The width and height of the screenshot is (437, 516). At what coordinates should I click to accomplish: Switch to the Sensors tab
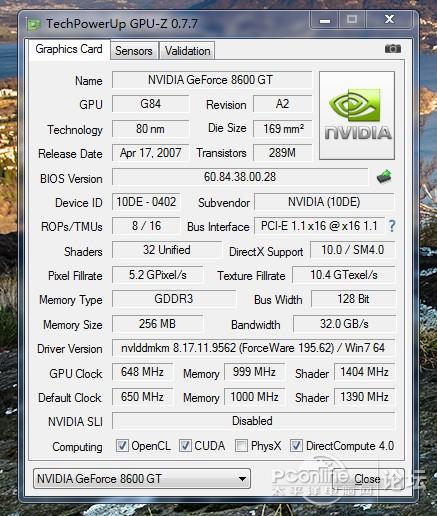[x=134, y=51]
